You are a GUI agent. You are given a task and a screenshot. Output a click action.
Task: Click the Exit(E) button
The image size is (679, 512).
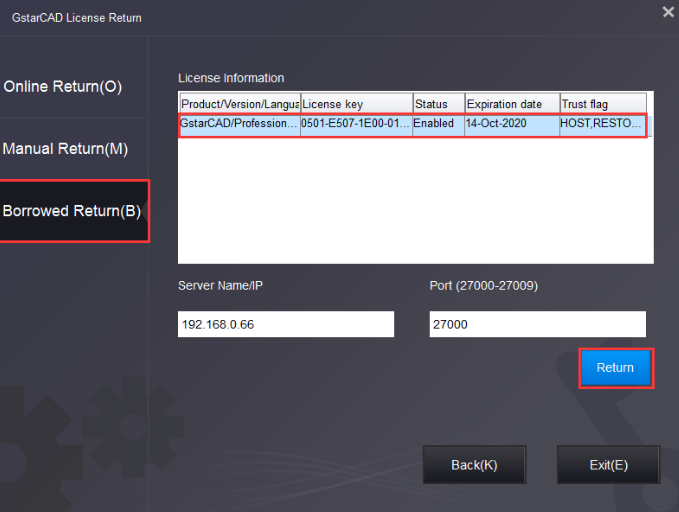coord(608,465)
